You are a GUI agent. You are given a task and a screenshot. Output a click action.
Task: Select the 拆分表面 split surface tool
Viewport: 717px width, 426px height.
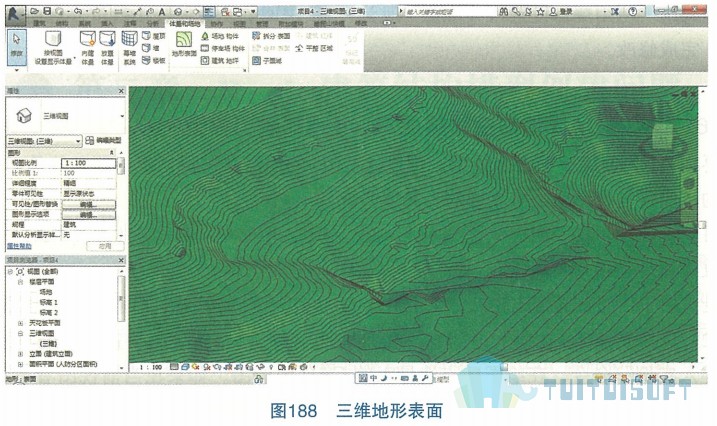[271, 36]
